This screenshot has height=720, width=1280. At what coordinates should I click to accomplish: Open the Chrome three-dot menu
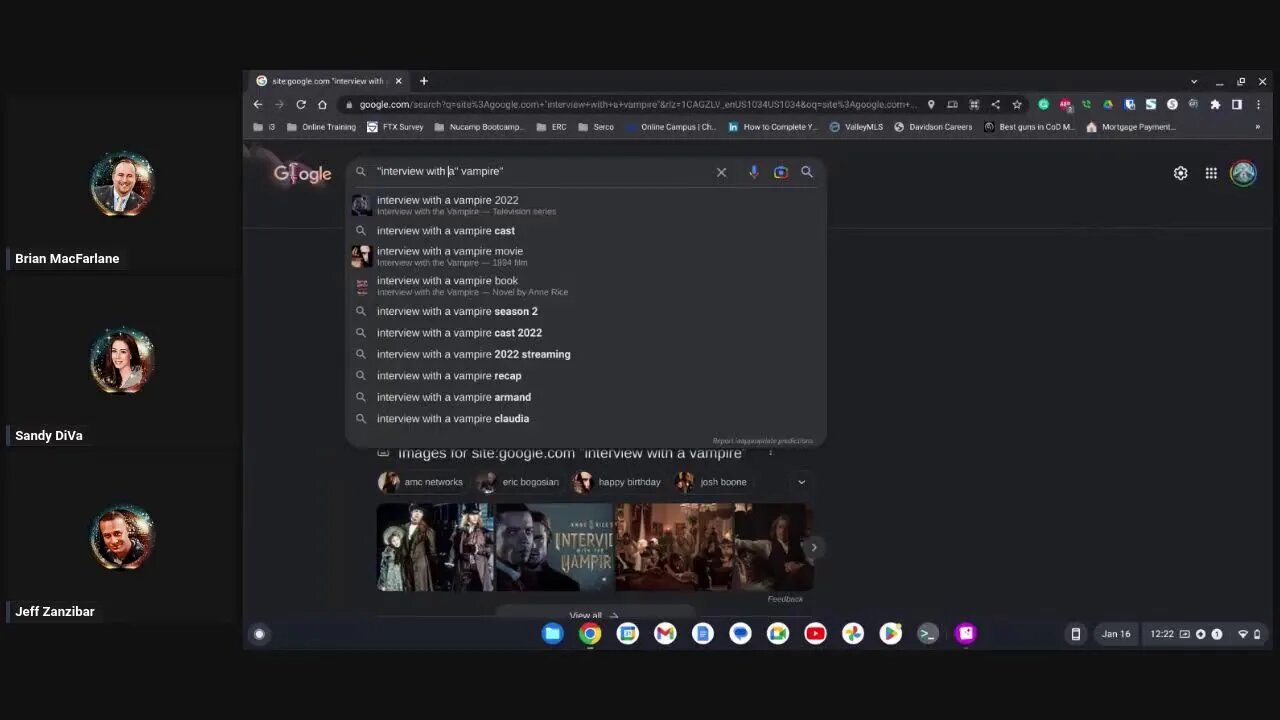[1258, 104]
